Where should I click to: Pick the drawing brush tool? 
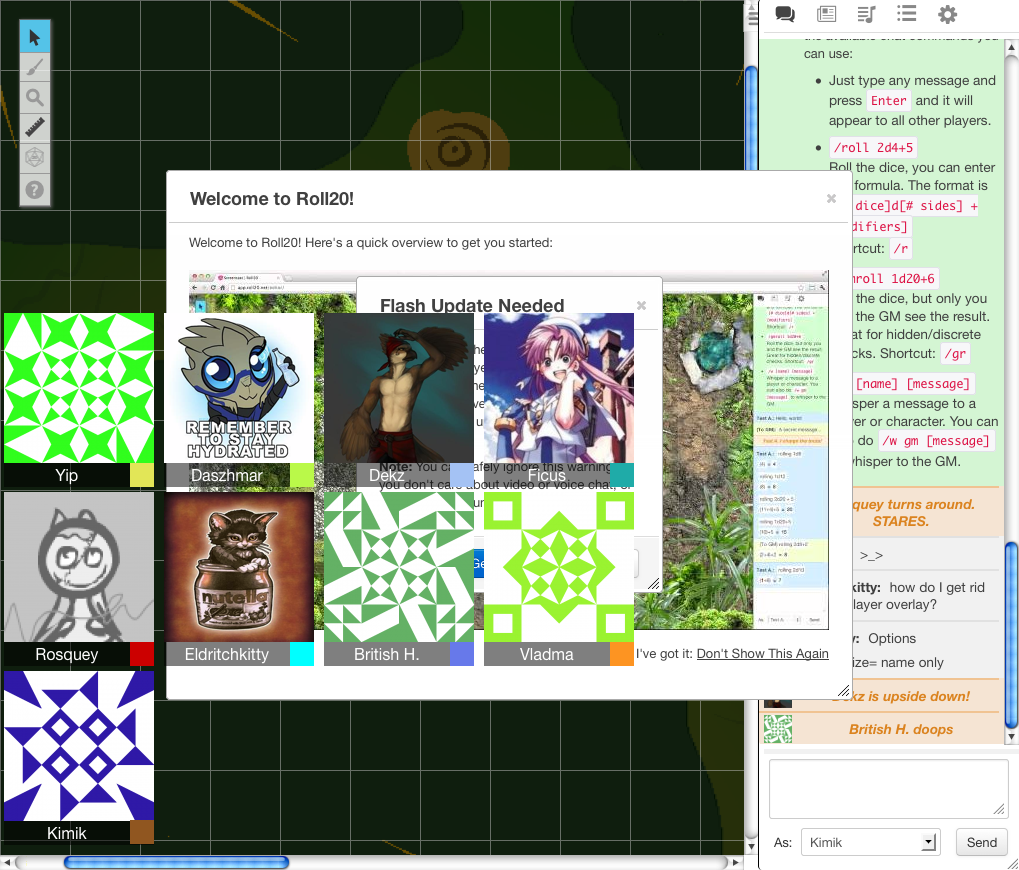(x=35, y=68)
